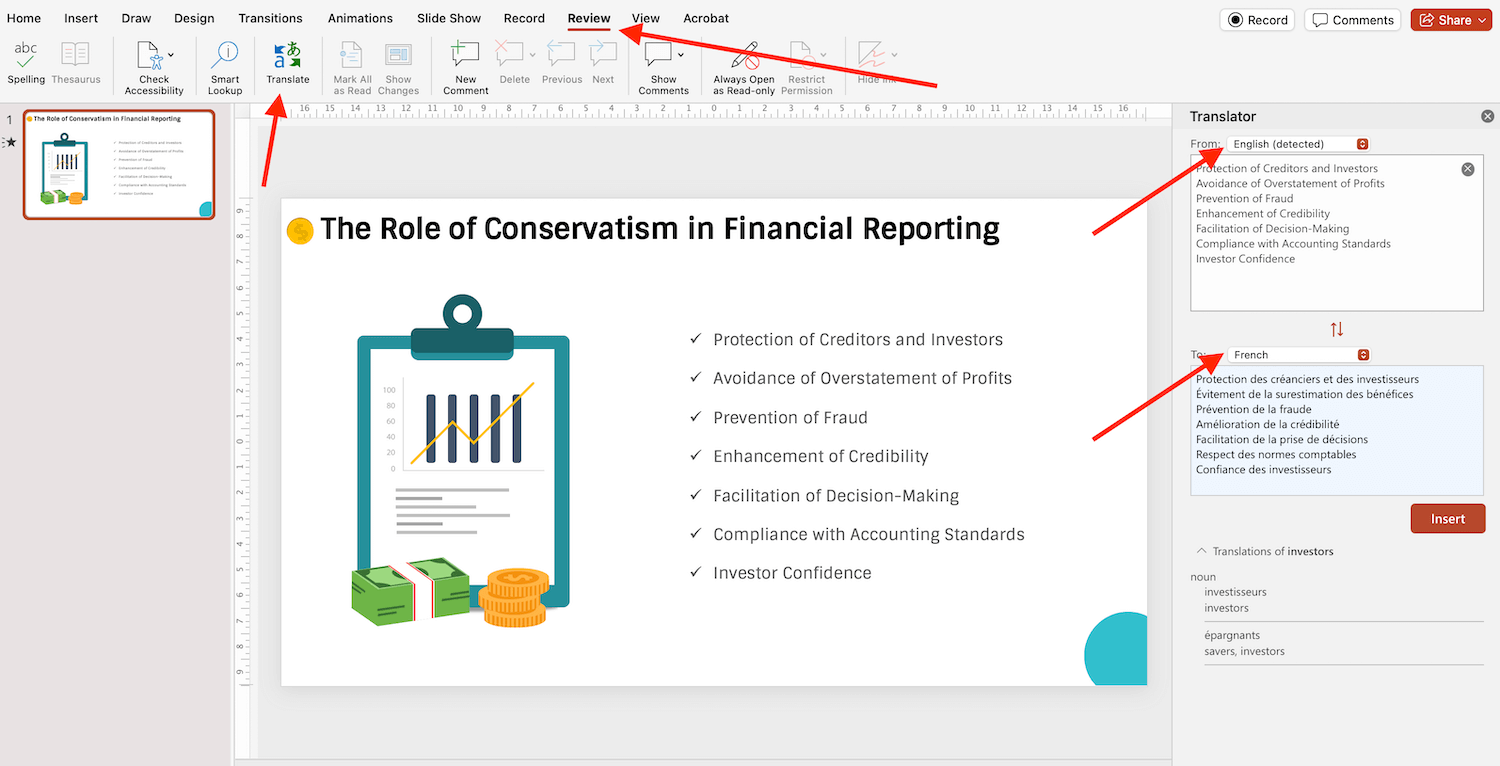Viewport: 1500px width, 766px height.
Task: Click the Investor Confidence bullet
Action: tap(792, 573)
